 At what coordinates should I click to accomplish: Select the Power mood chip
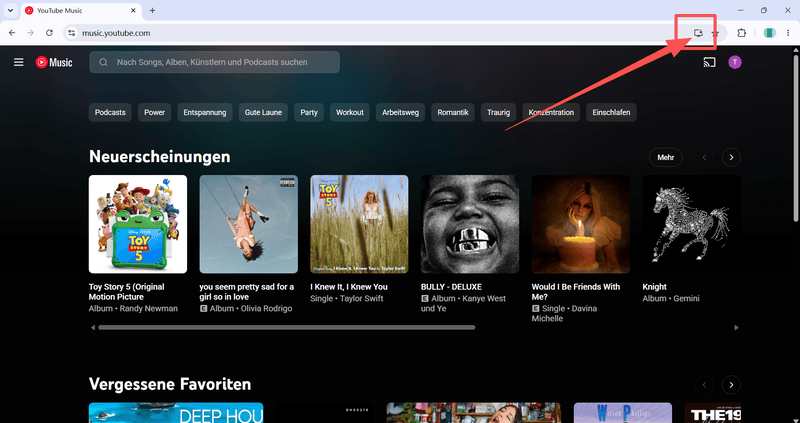[155, 112]
